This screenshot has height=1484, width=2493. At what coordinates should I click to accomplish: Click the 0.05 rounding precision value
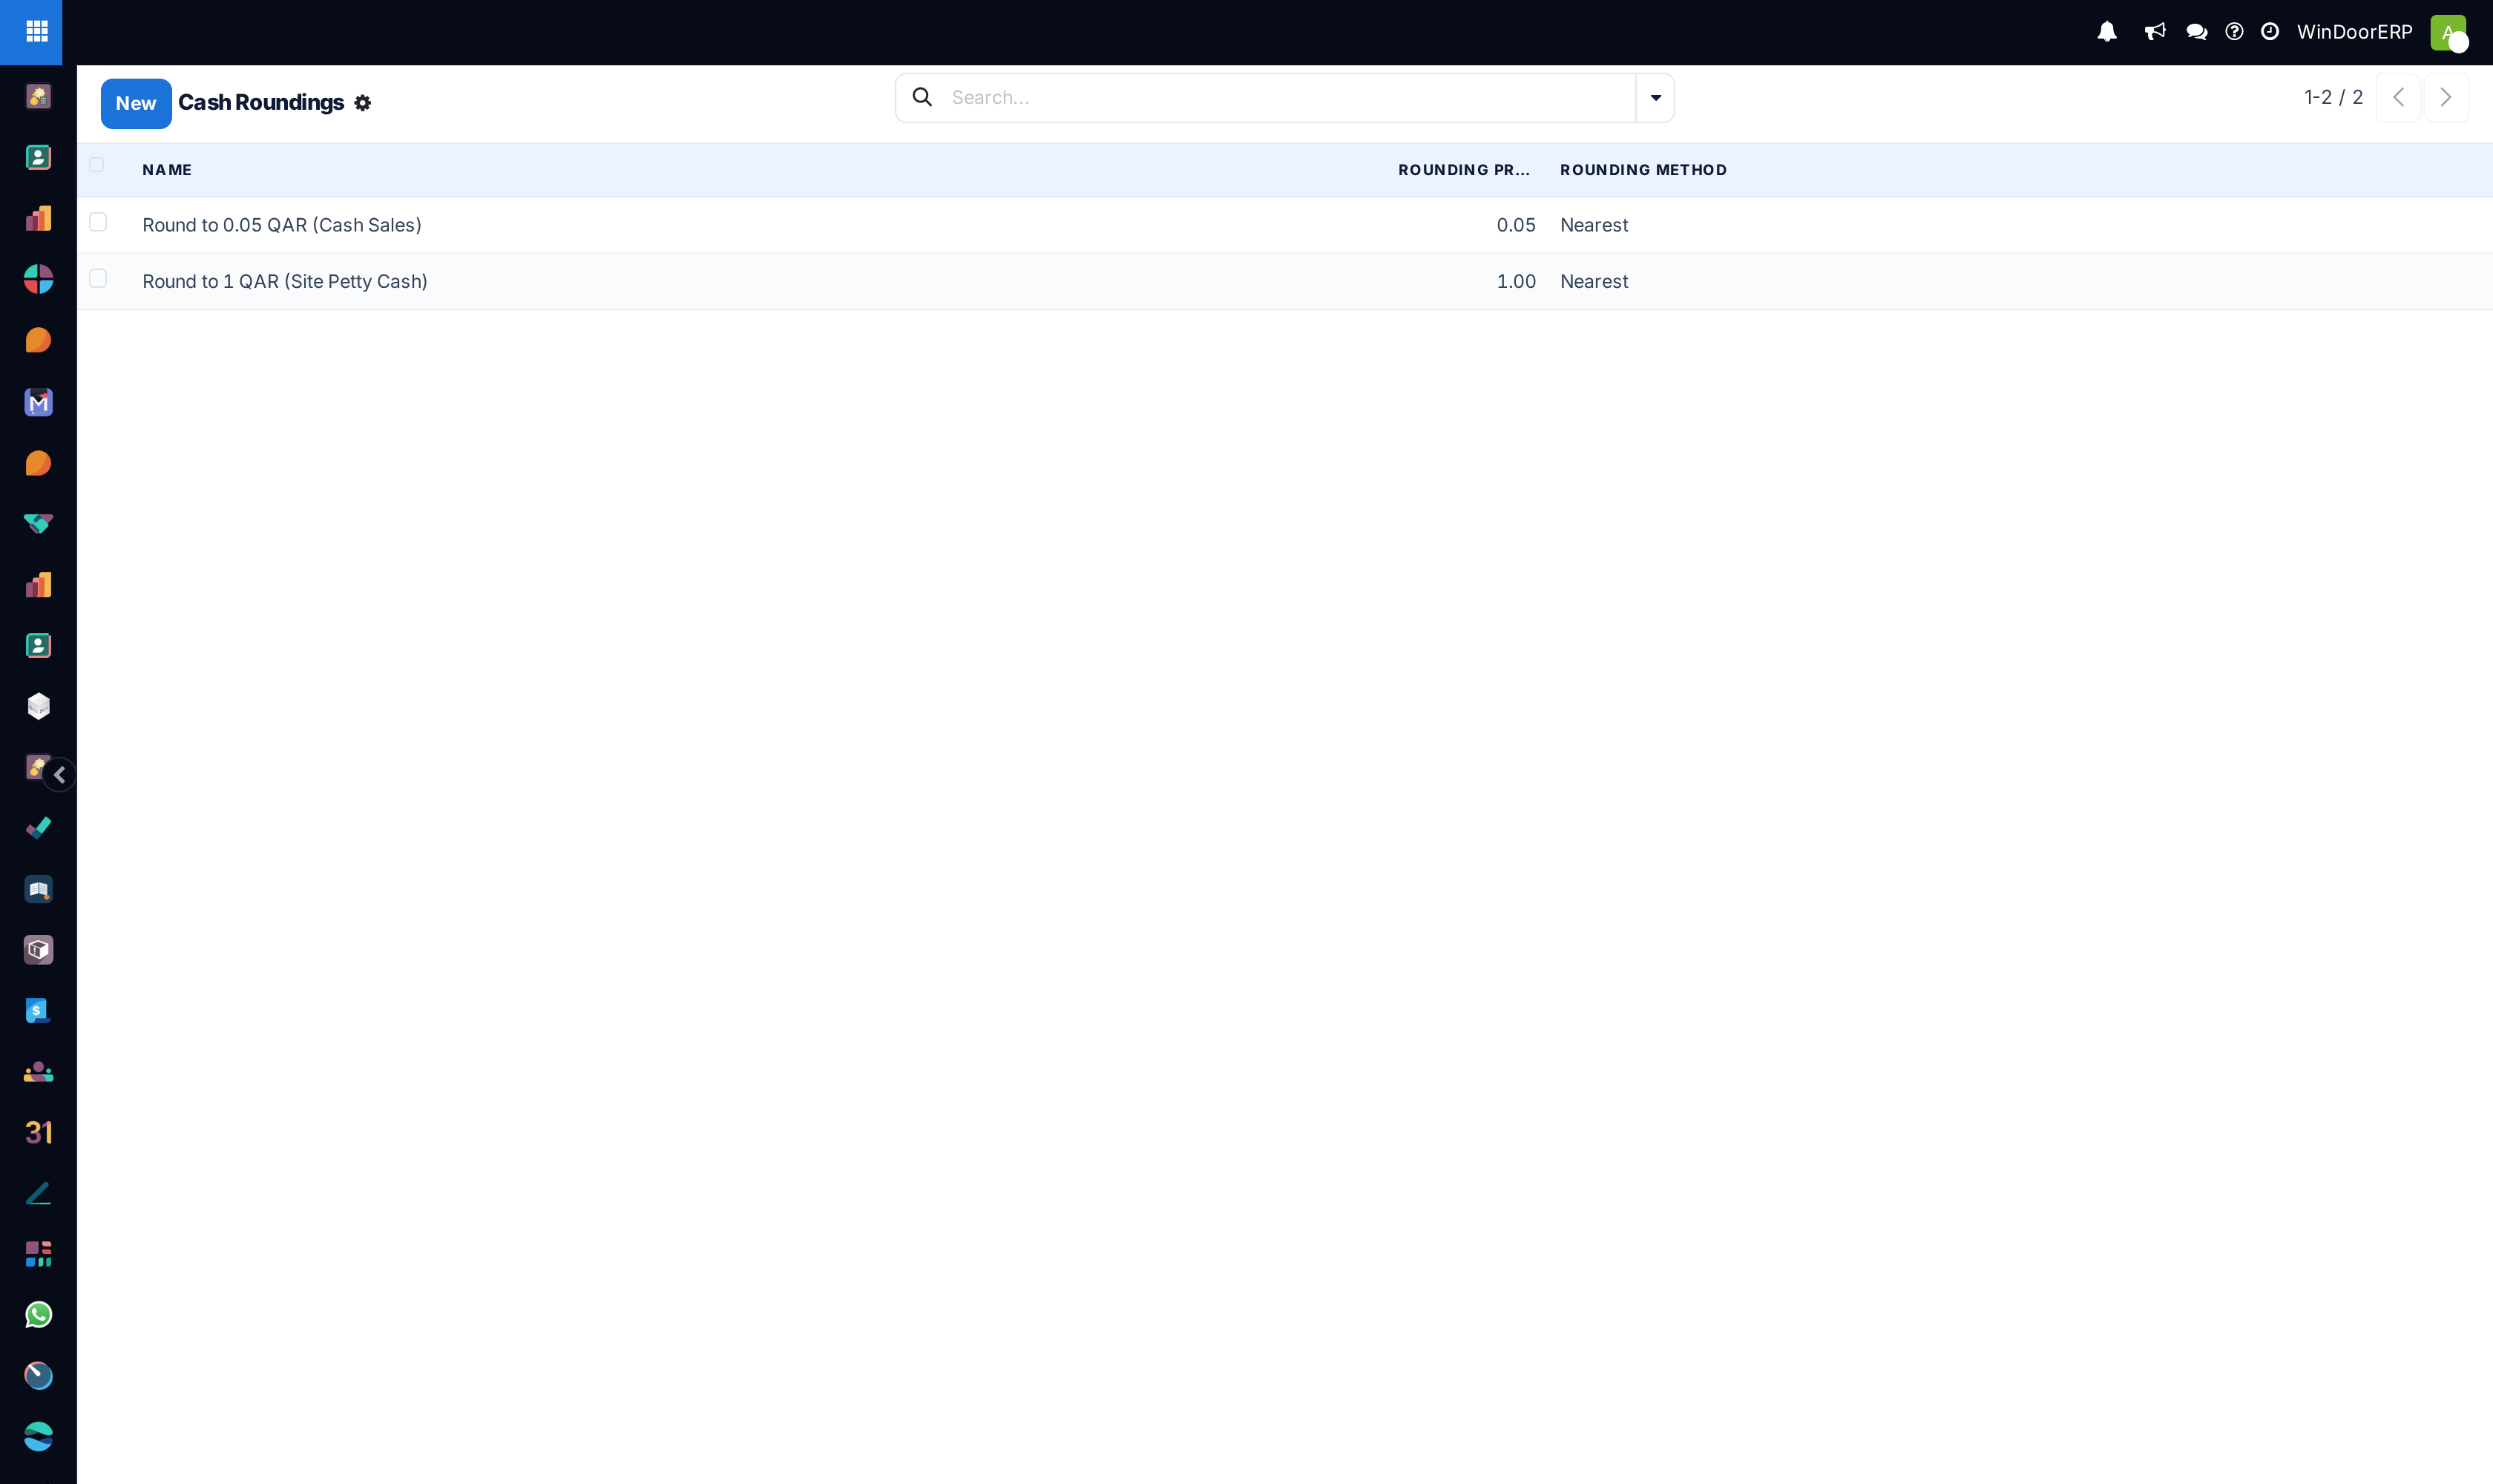coord(1516,225)
